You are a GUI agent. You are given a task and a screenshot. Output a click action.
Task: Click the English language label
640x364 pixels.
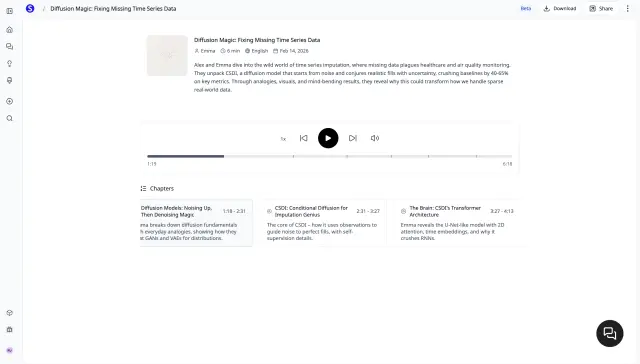(256, 51)
